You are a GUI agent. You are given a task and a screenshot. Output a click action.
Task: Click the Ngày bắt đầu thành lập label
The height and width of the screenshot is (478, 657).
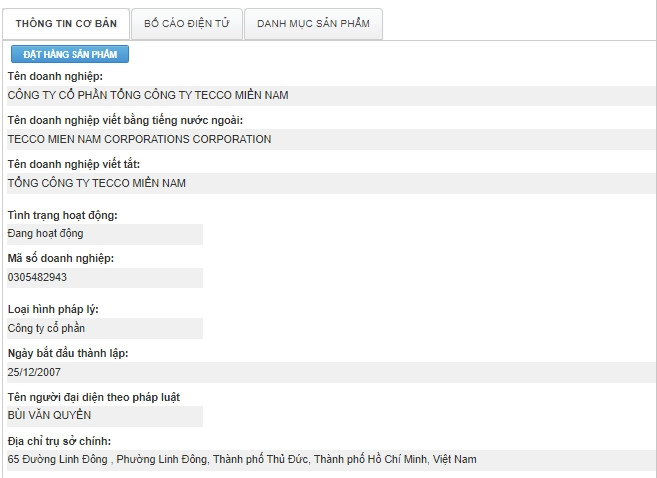67,353
